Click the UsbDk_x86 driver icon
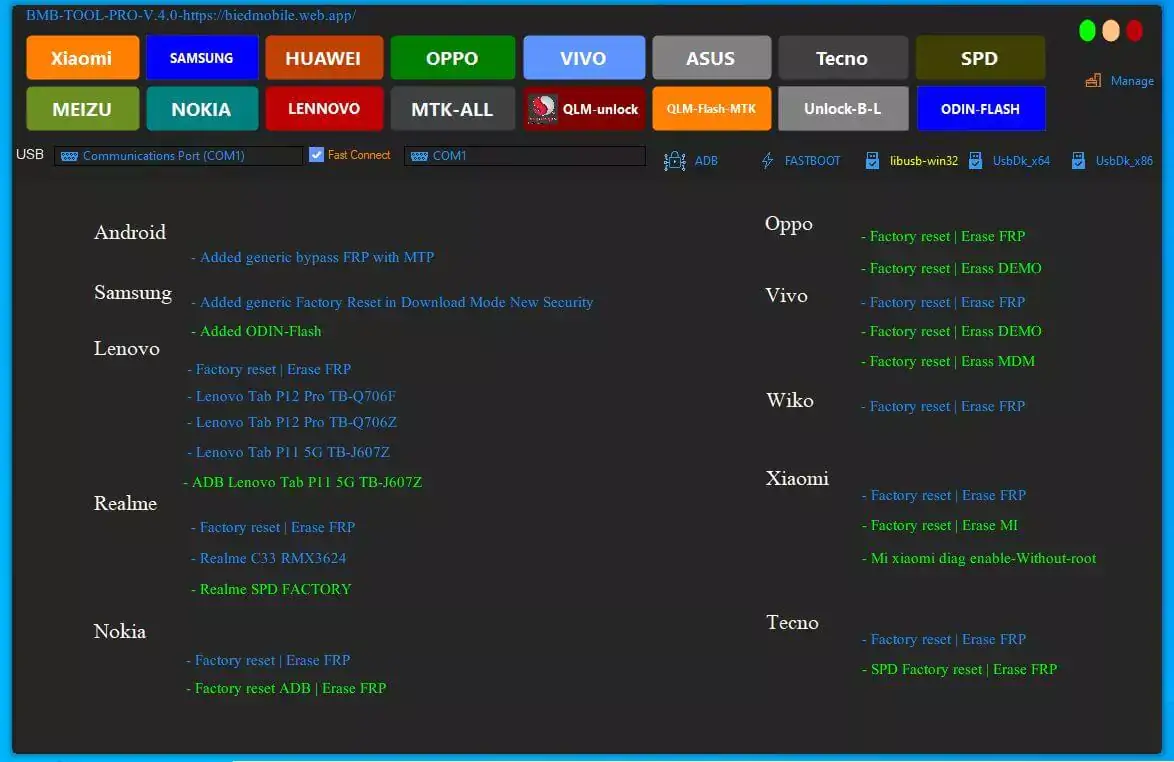Screen dimensions: 1174x762 click(x=1078, y=161)
